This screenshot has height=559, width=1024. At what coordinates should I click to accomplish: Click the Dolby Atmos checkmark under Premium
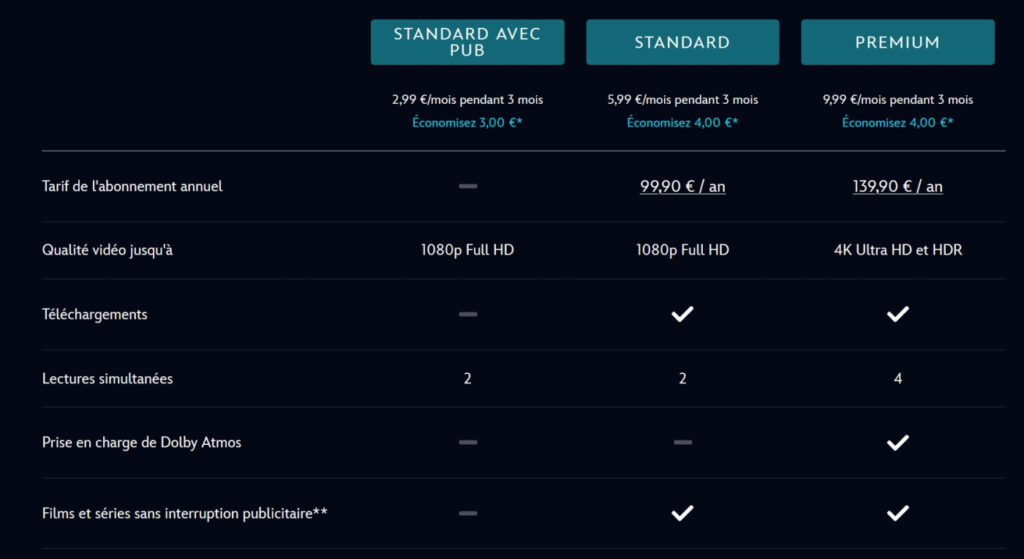click(x=897, y=442)
